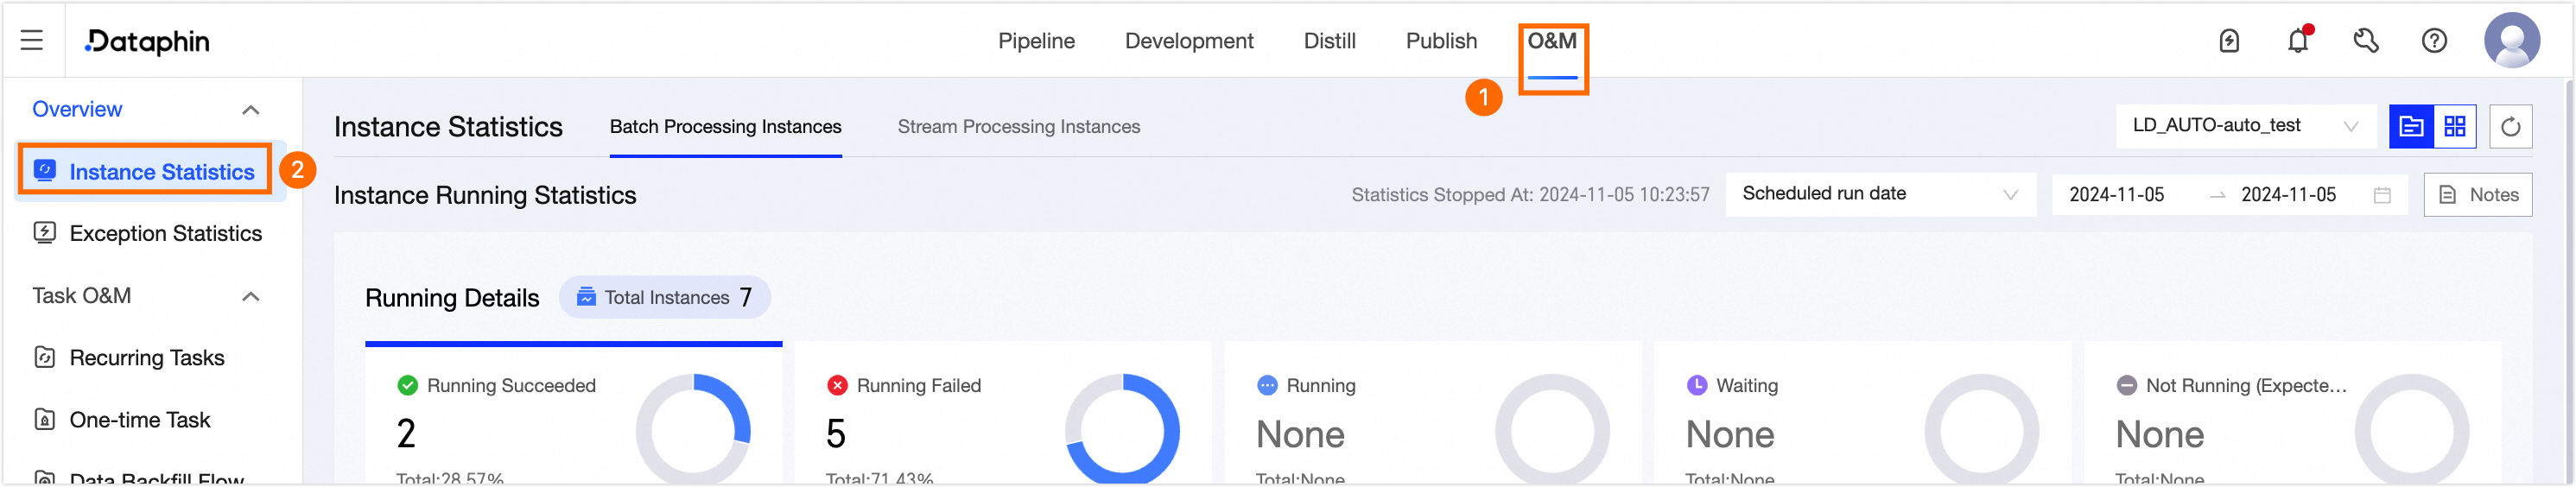This screenshot has width=2576, height=487.
Task: Click the Recurring Tasks sidebar icon
Action: tap(45, 357)
